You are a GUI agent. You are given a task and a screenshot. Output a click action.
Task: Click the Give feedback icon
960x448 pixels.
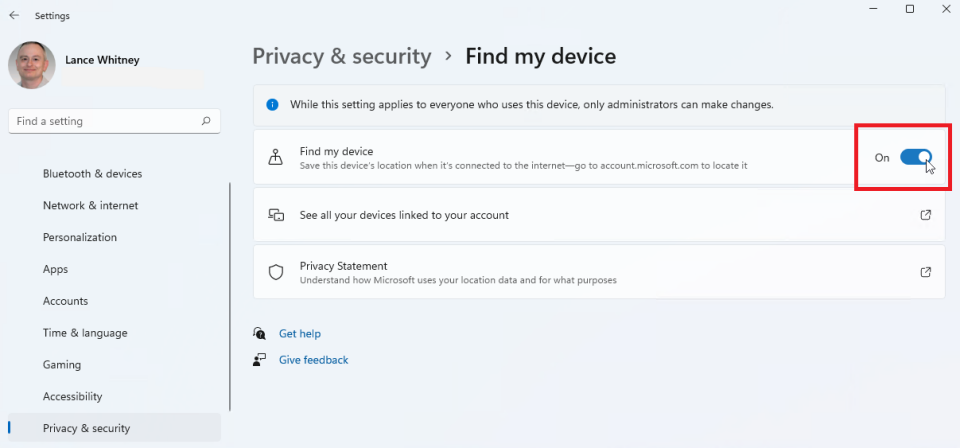pos(260,360)
